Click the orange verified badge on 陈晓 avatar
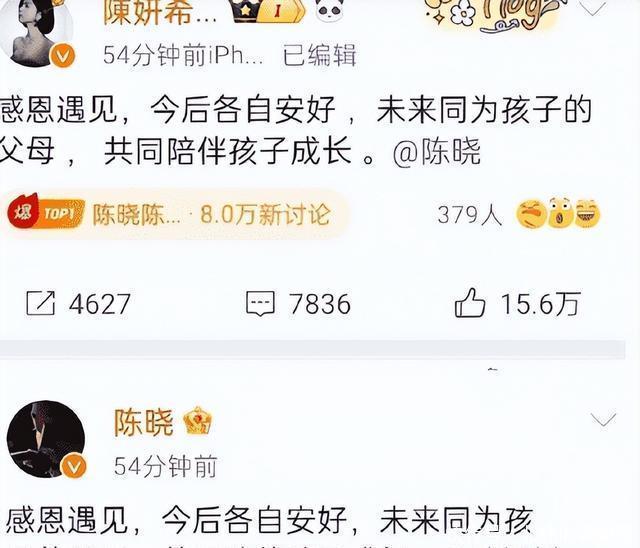This screenshot has width=640, height=548. (73, 467)
